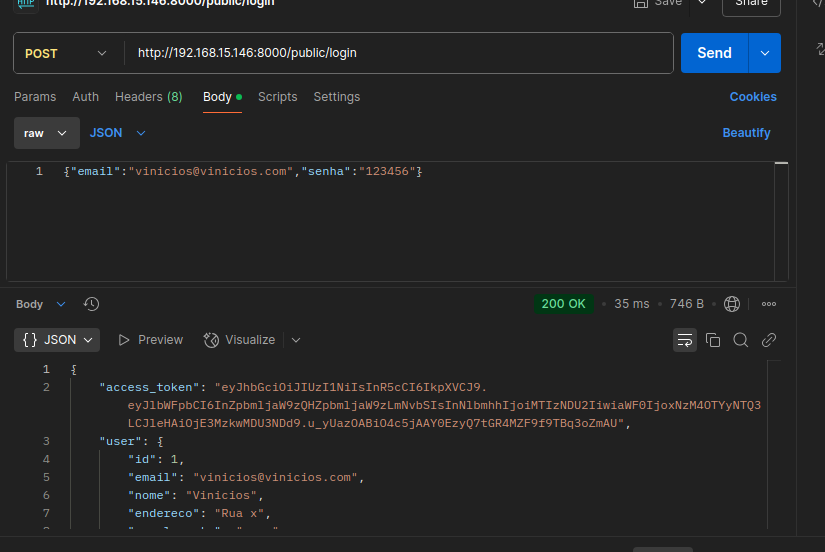This screenshot has height=552, width=825.
Task: Switch to the Auth tab
Action: click(x=86, y=97)
